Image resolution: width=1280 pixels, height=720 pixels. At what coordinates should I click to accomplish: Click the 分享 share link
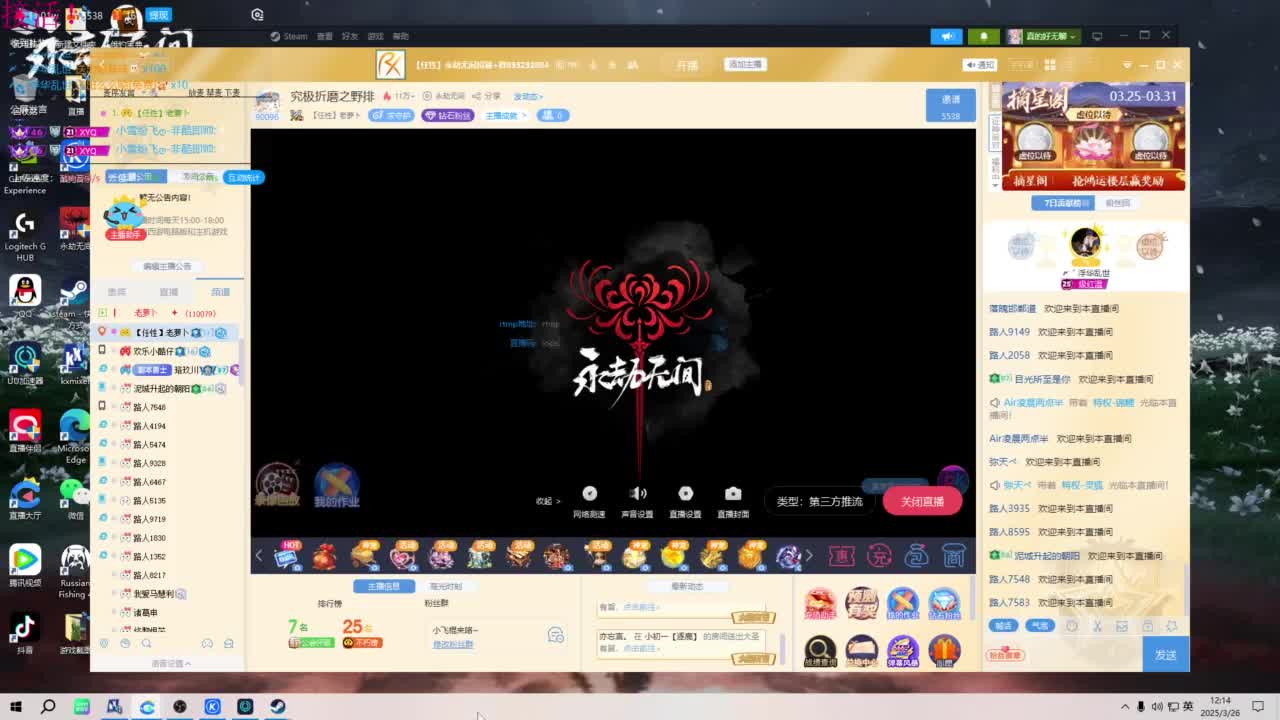tap(488, 96)
